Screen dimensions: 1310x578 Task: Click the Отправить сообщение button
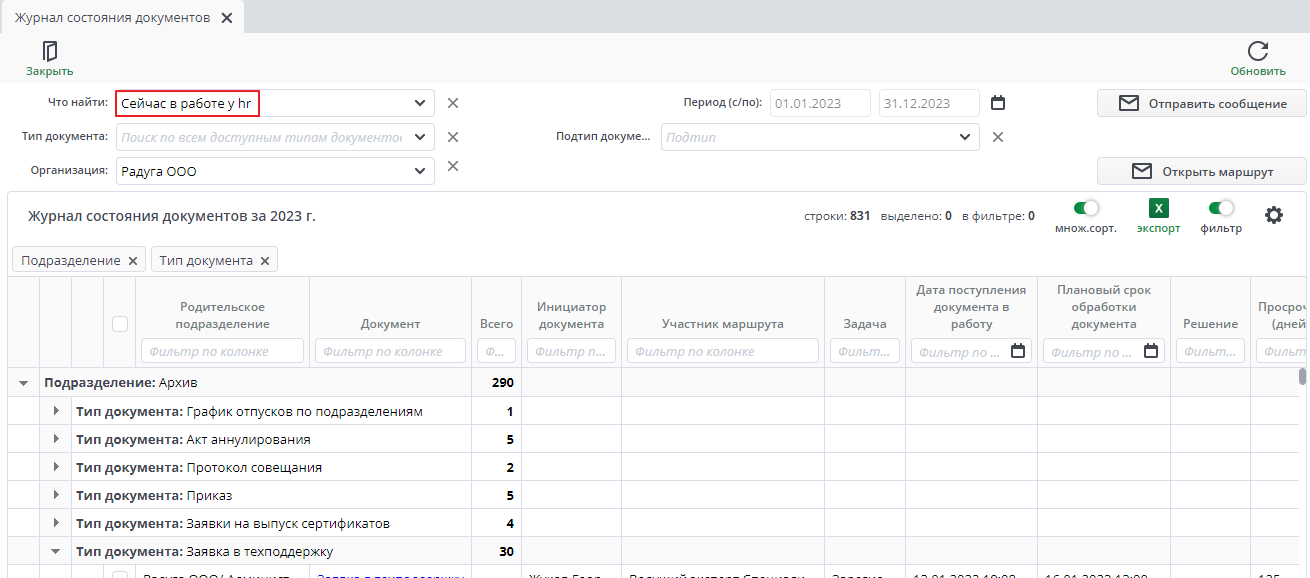(x=1201, y=103)
